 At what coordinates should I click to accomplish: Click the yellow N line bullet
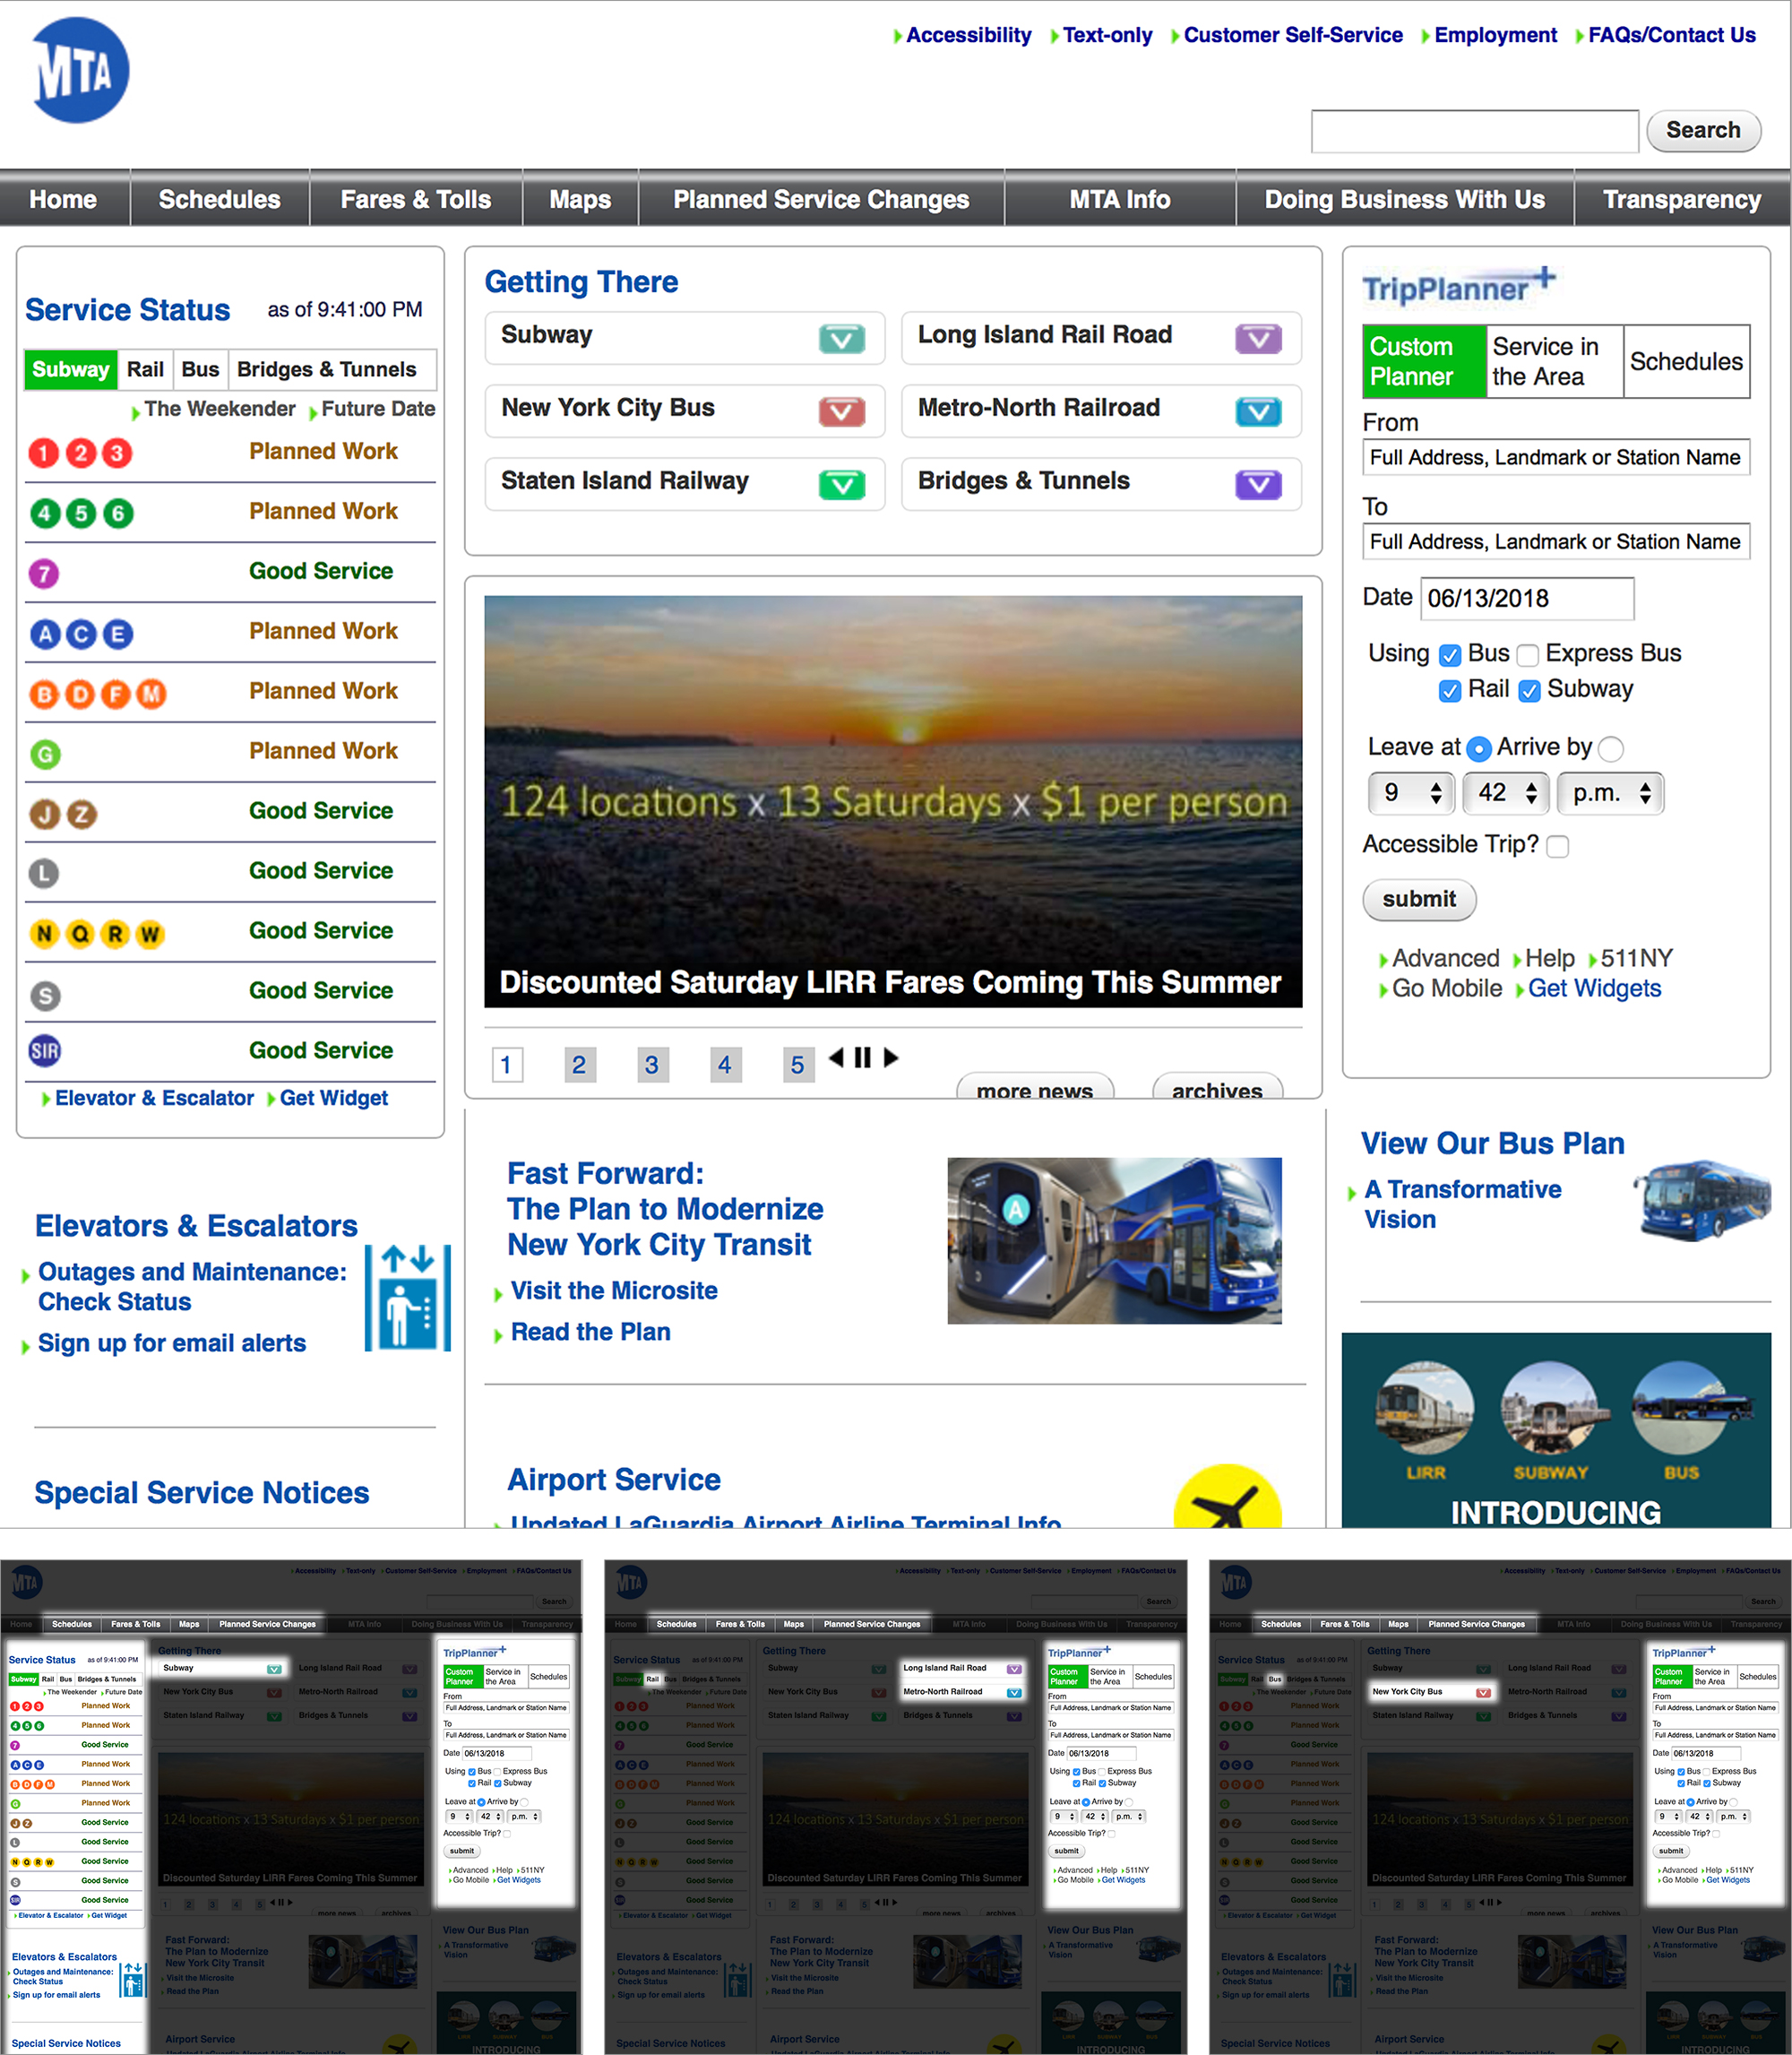click(x=44, y=934)
